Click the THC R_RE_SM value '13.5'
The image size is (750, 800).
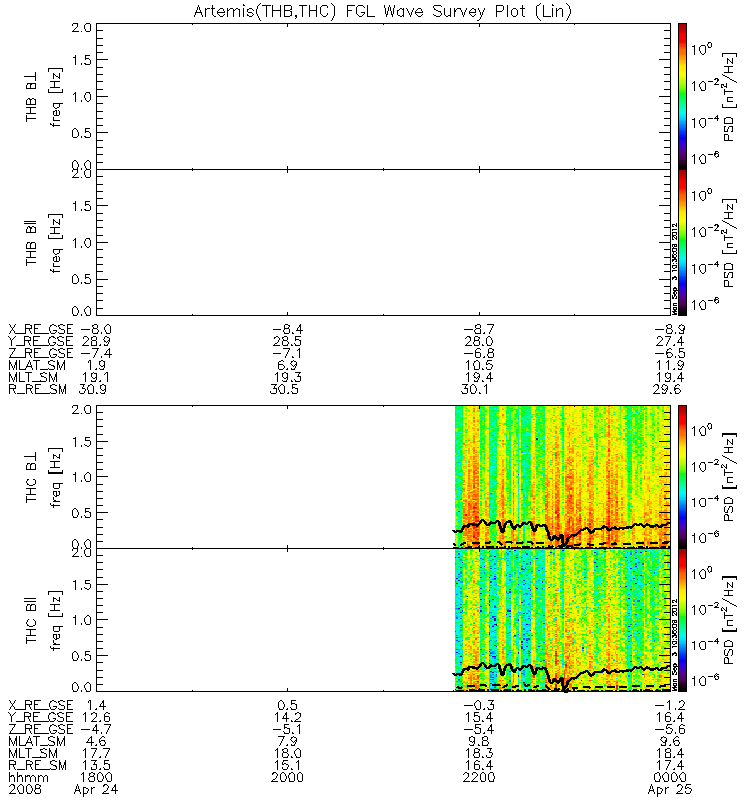tap(96, 765)
